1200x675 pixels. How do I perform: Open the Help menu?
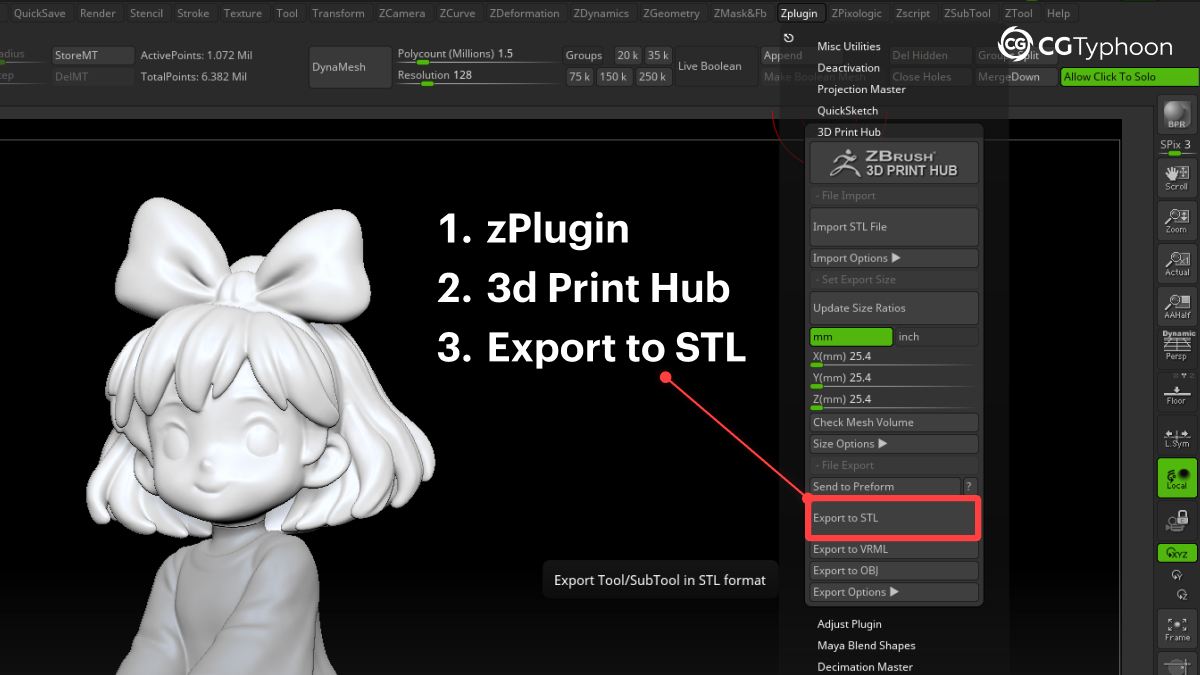tap(1058, 13)
